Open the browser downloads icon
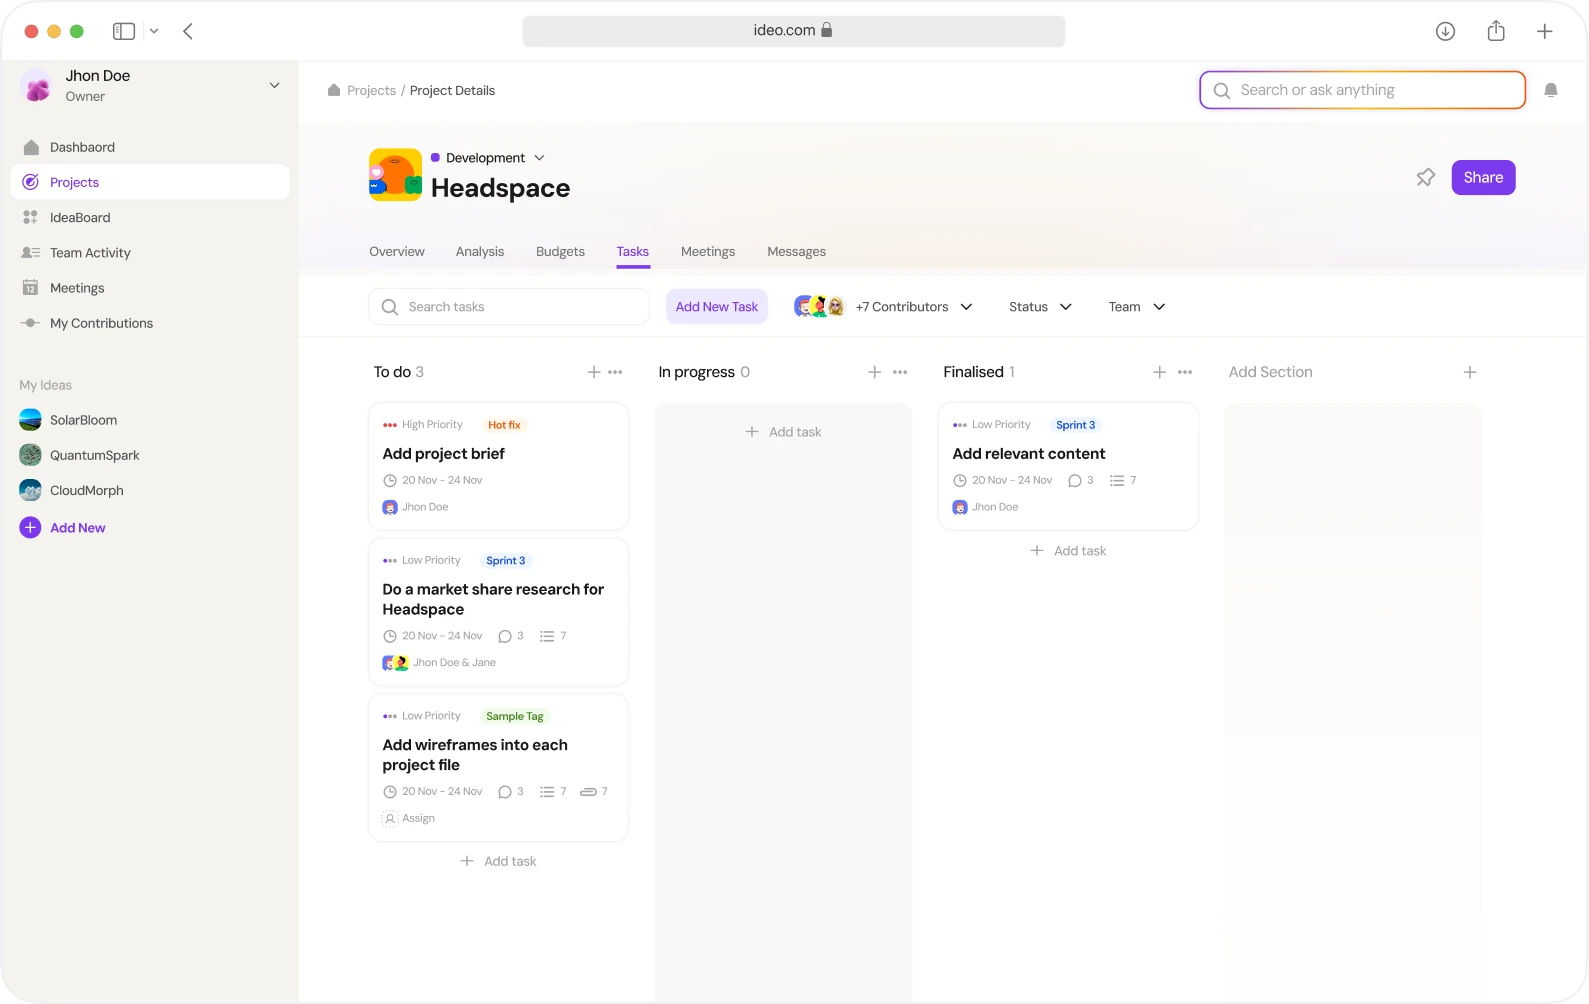This screenshot has width=1589, height=1004. (x=1445, y=31)
